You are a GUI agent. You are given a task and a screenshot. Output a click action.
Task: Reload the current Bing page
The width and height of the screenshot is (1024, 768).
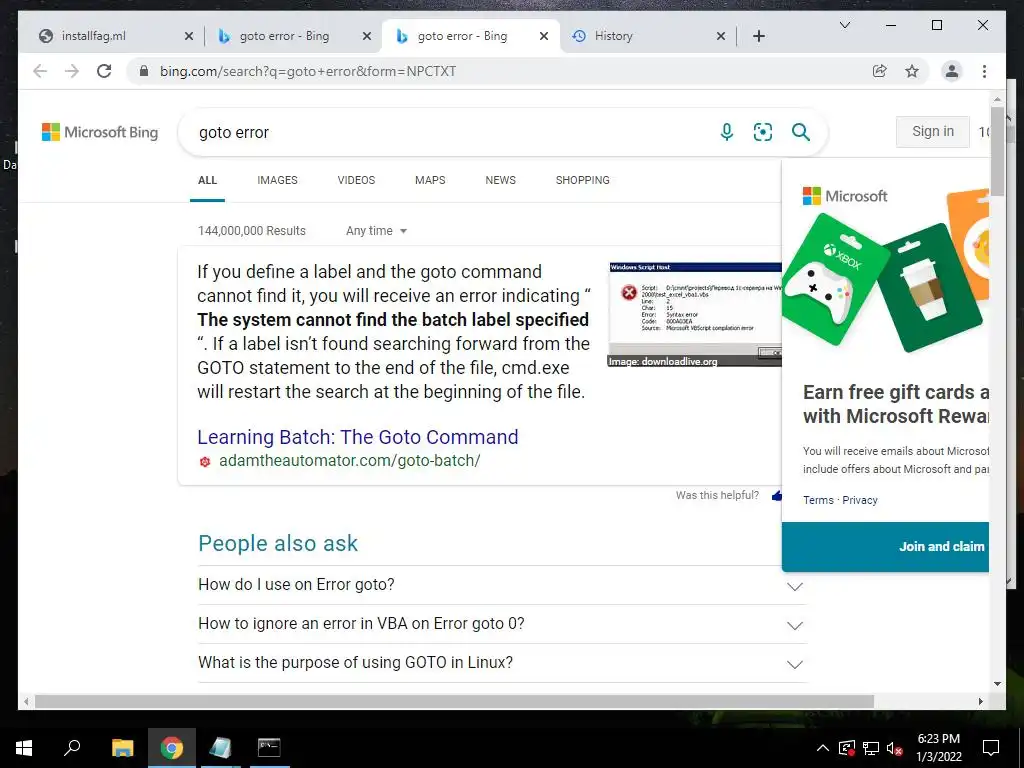[x=104, y=71]
